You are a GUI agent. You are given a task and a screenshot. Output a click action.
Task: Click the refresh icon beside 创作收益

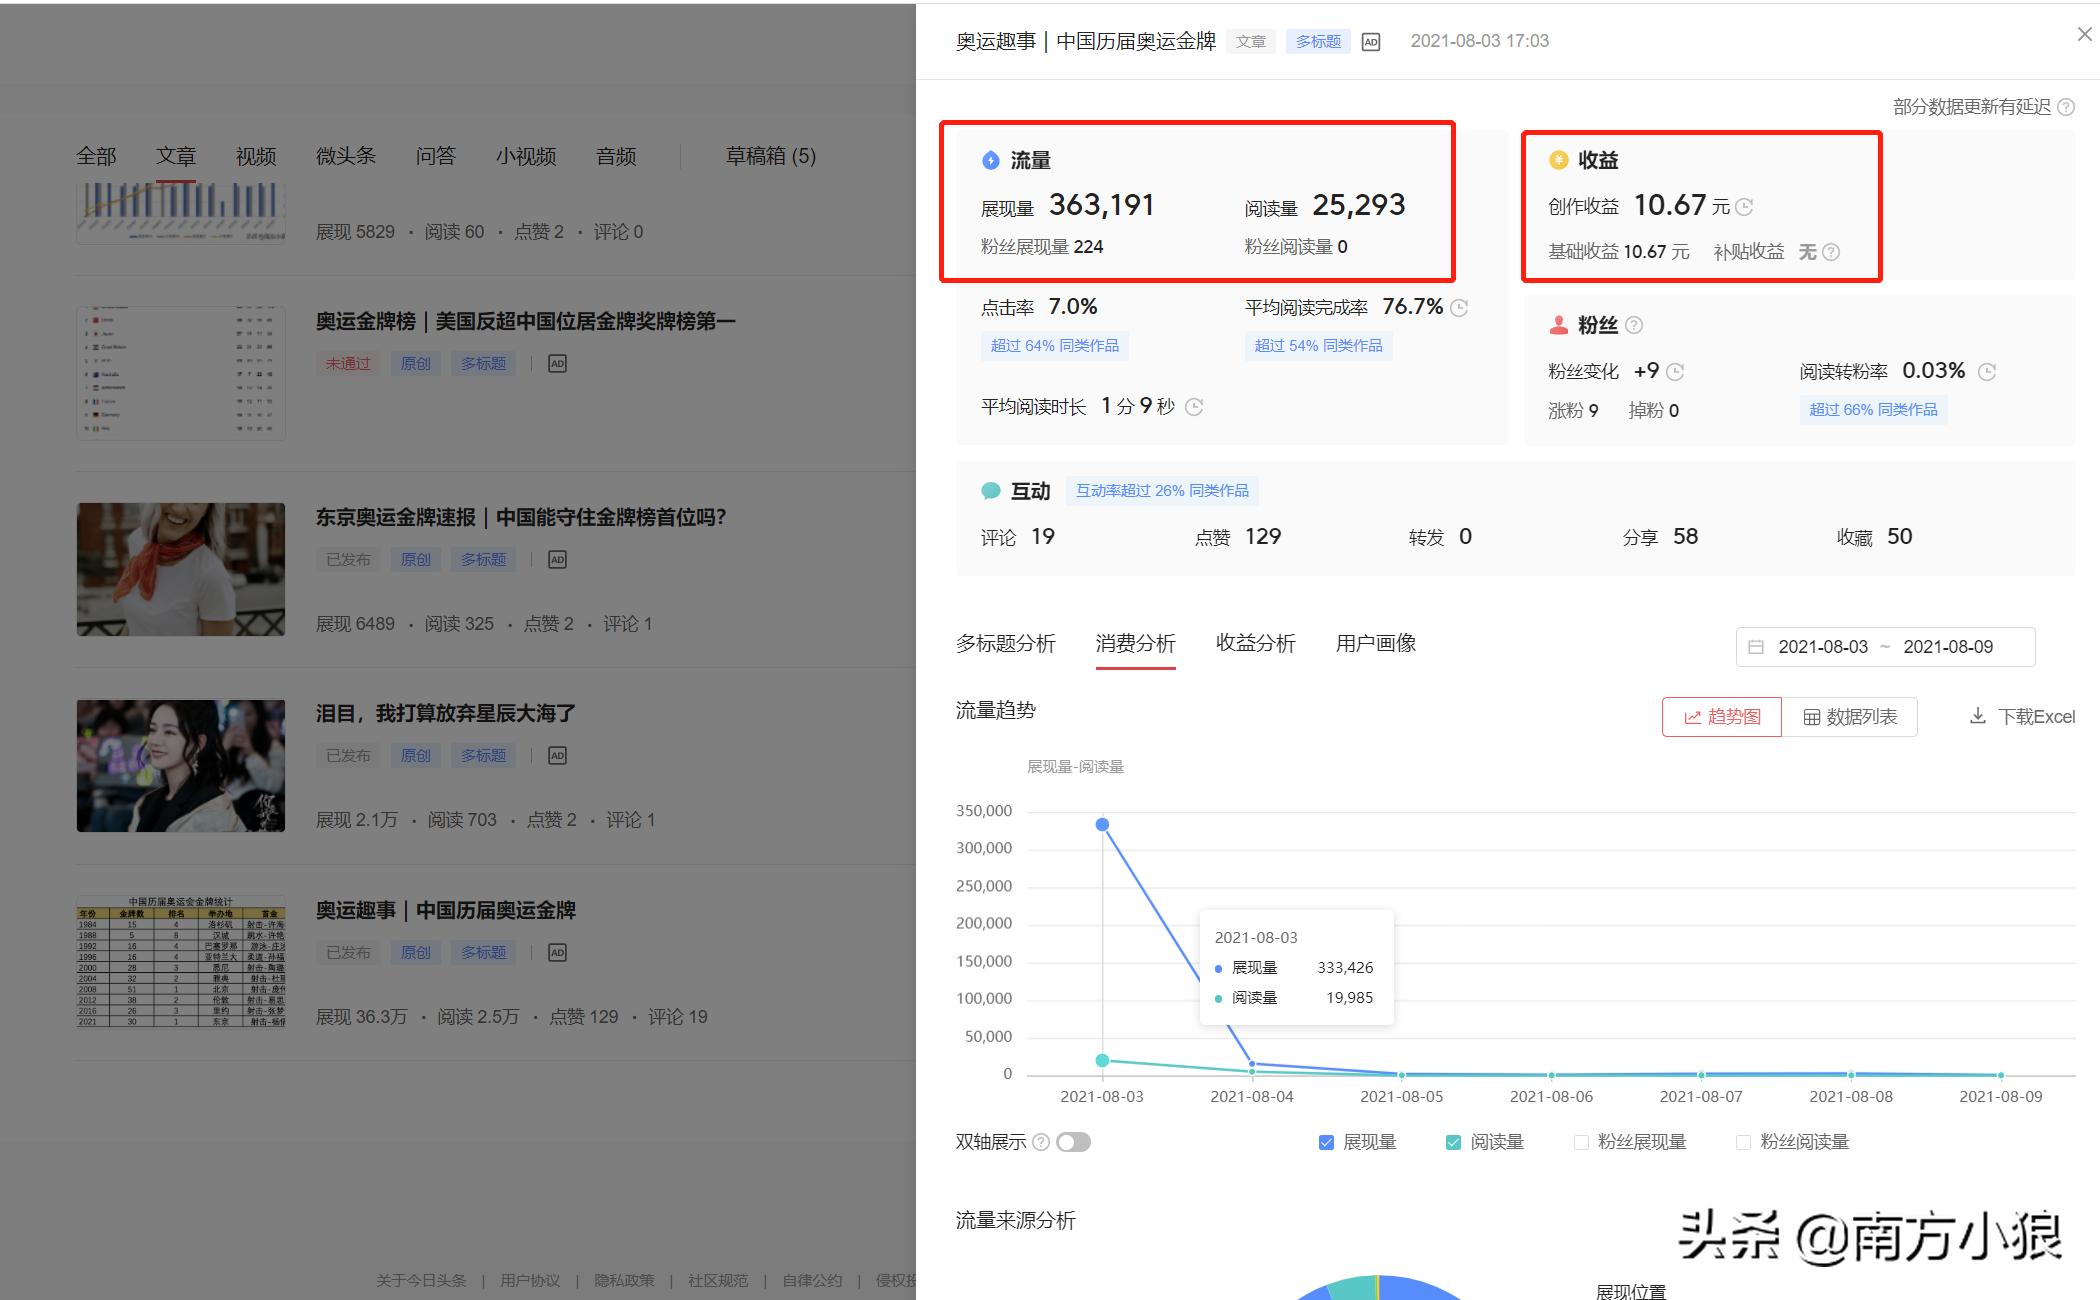[x=1746, y=205]
